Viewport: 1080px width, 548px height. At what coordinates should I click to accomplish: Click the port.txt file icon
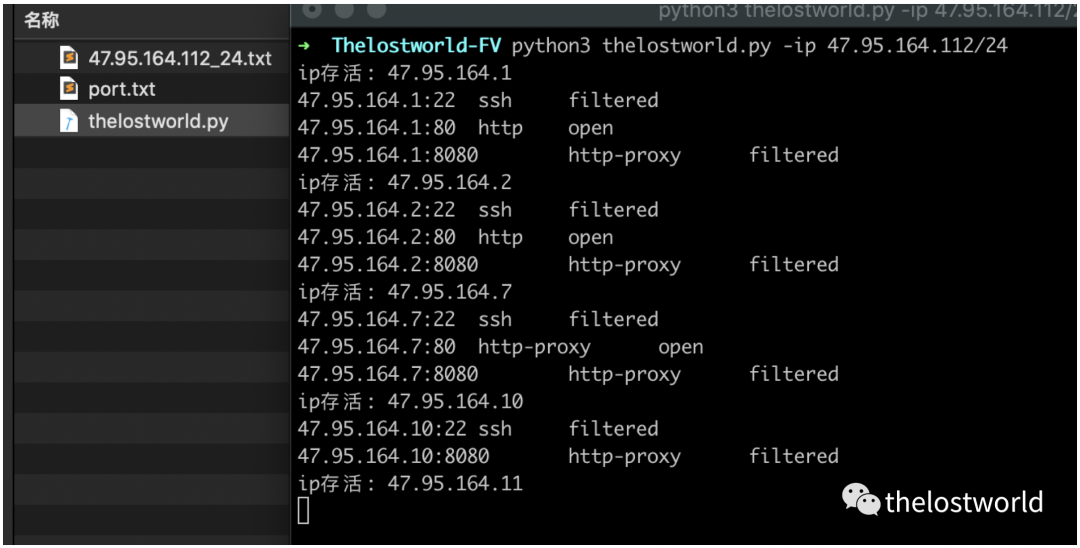click(x=69, y=89)
